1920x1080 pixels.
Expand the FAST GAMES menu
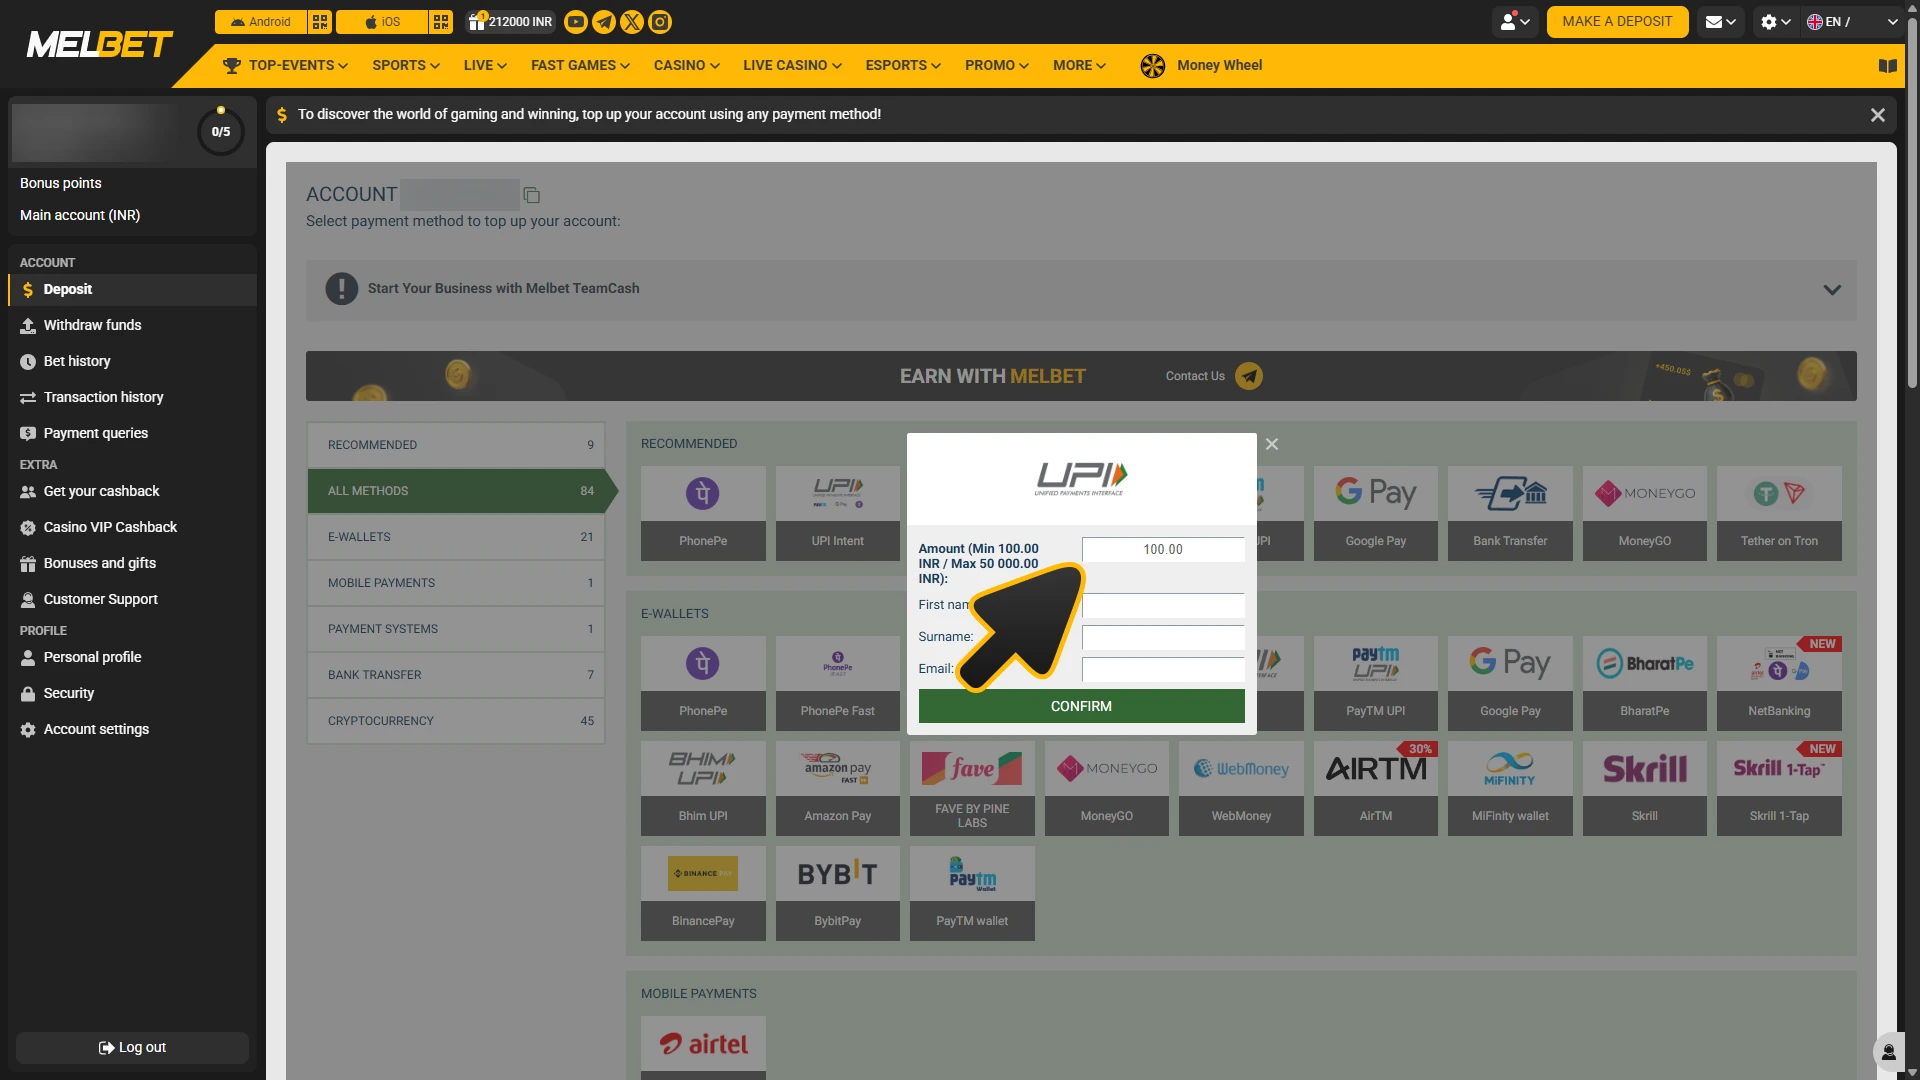[x=580, y=66]
